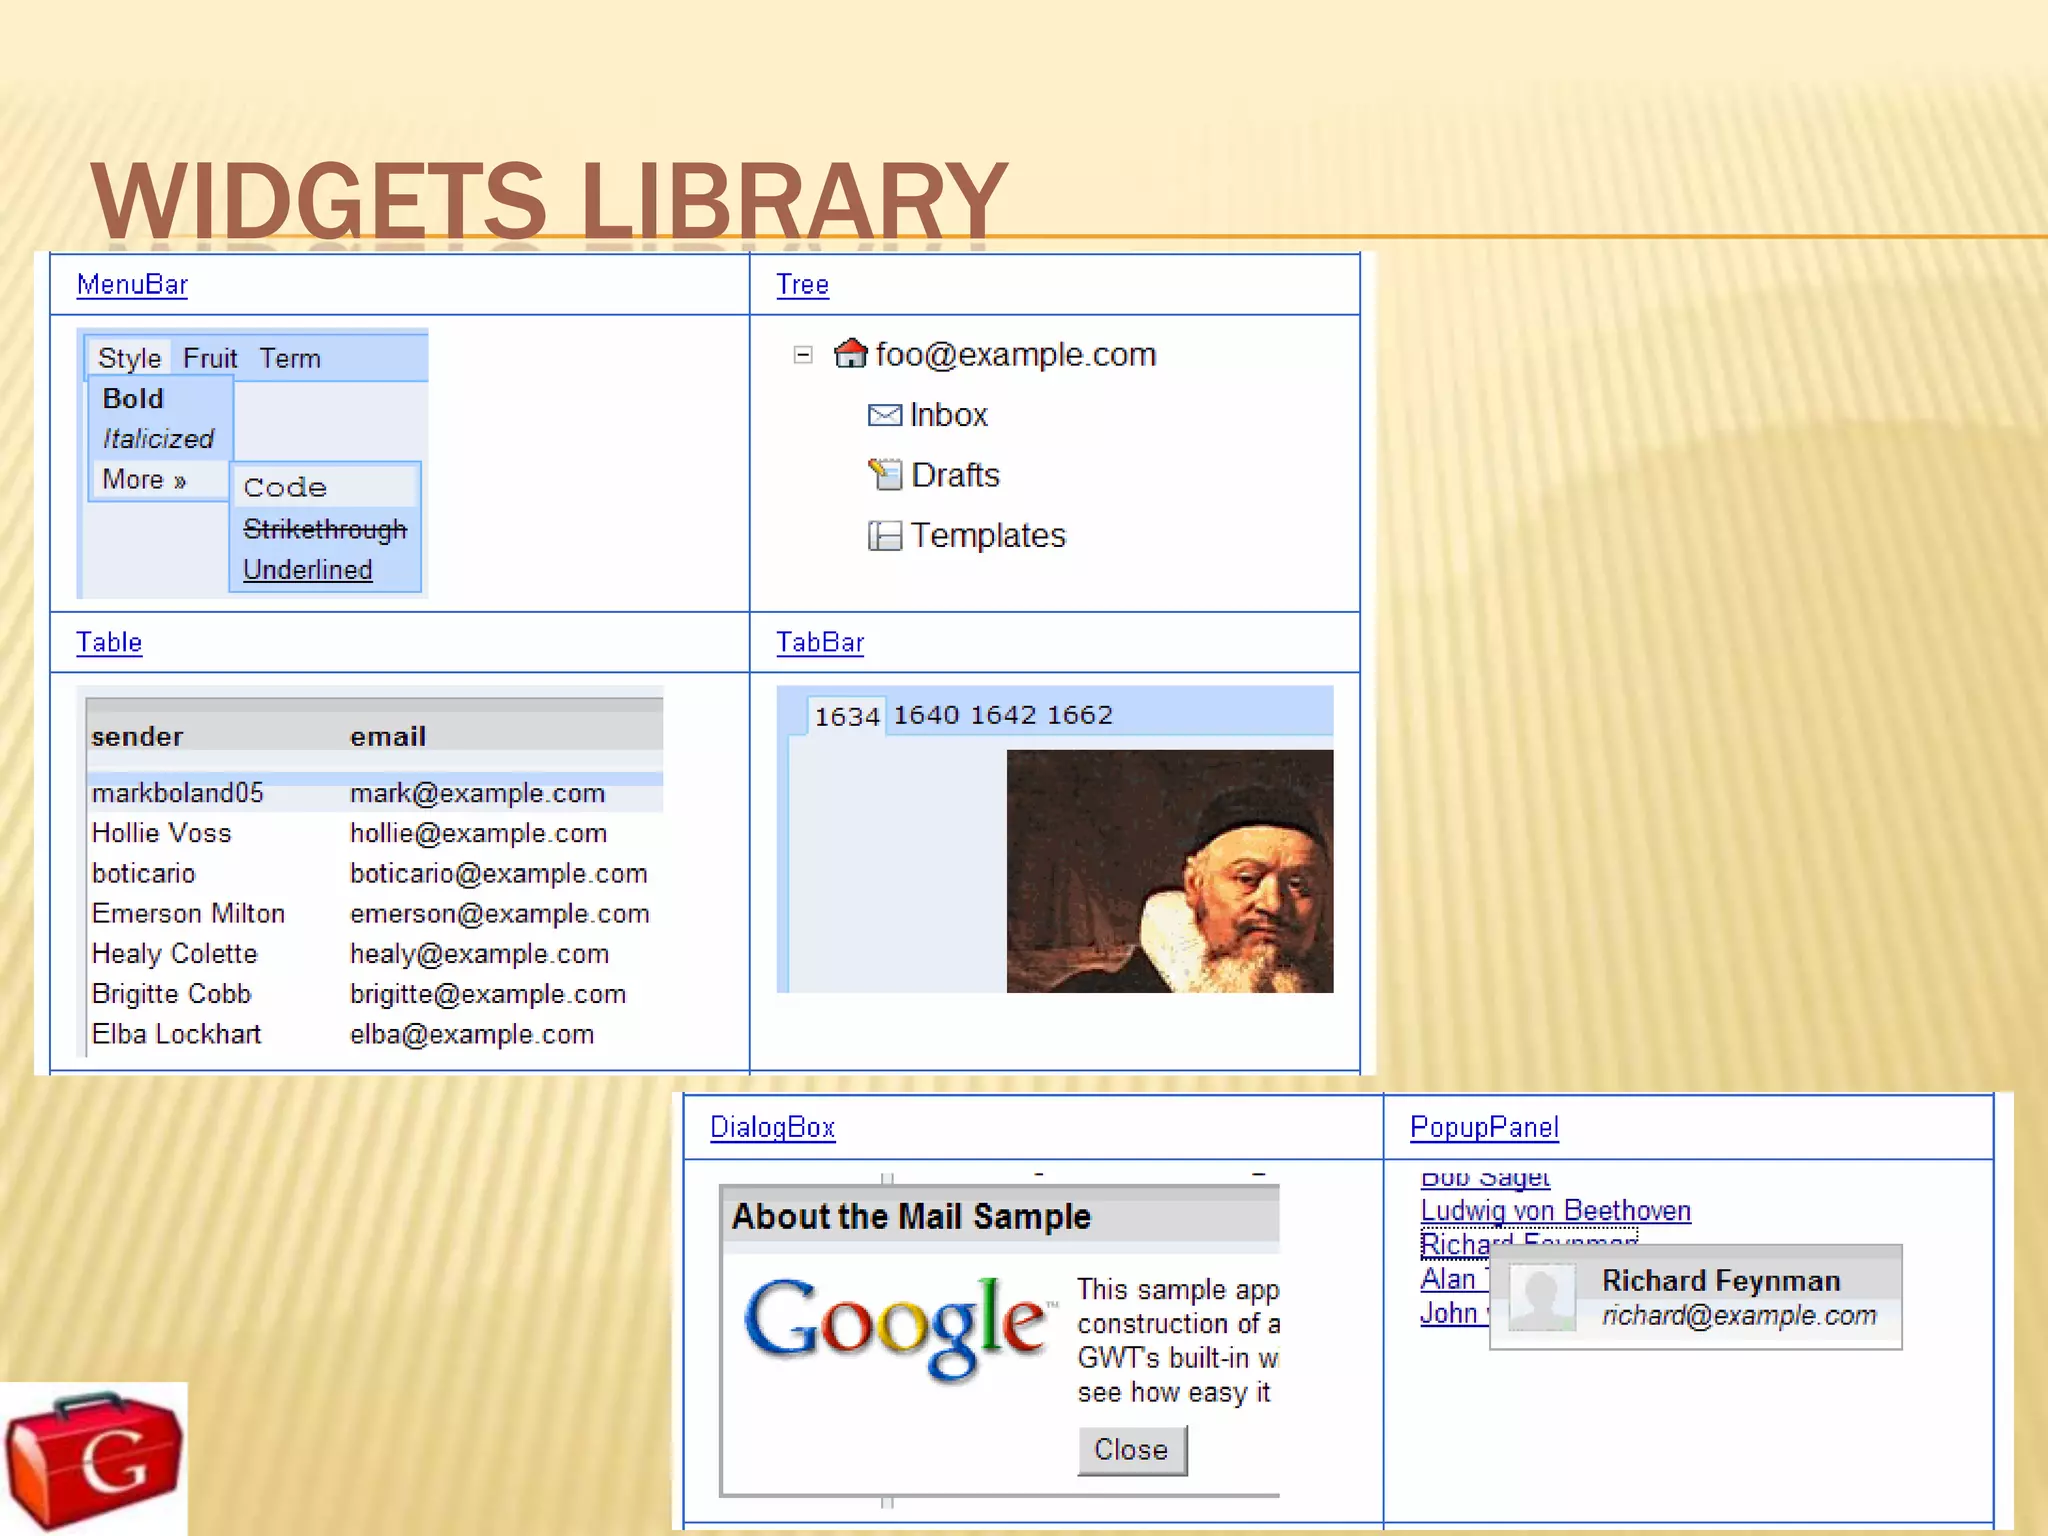Image resolution: width=2048 pixels, height=1536 pixels.
Task: Select the Brigitte Cobb sender cell
Action: 171,994
